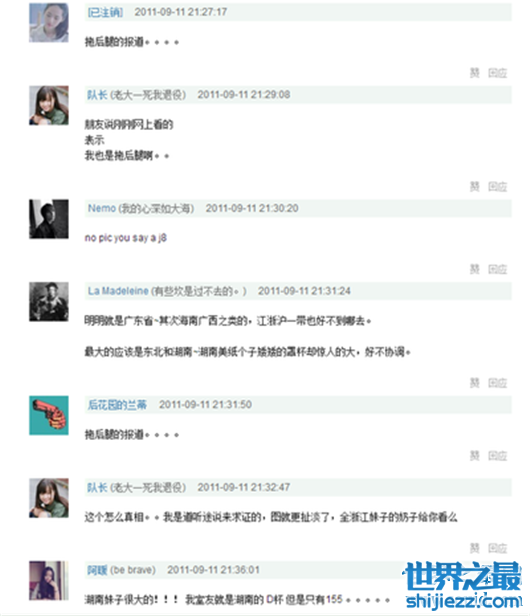Click 队长's avatar beside the 21:29:08 comment

[49, 105]
